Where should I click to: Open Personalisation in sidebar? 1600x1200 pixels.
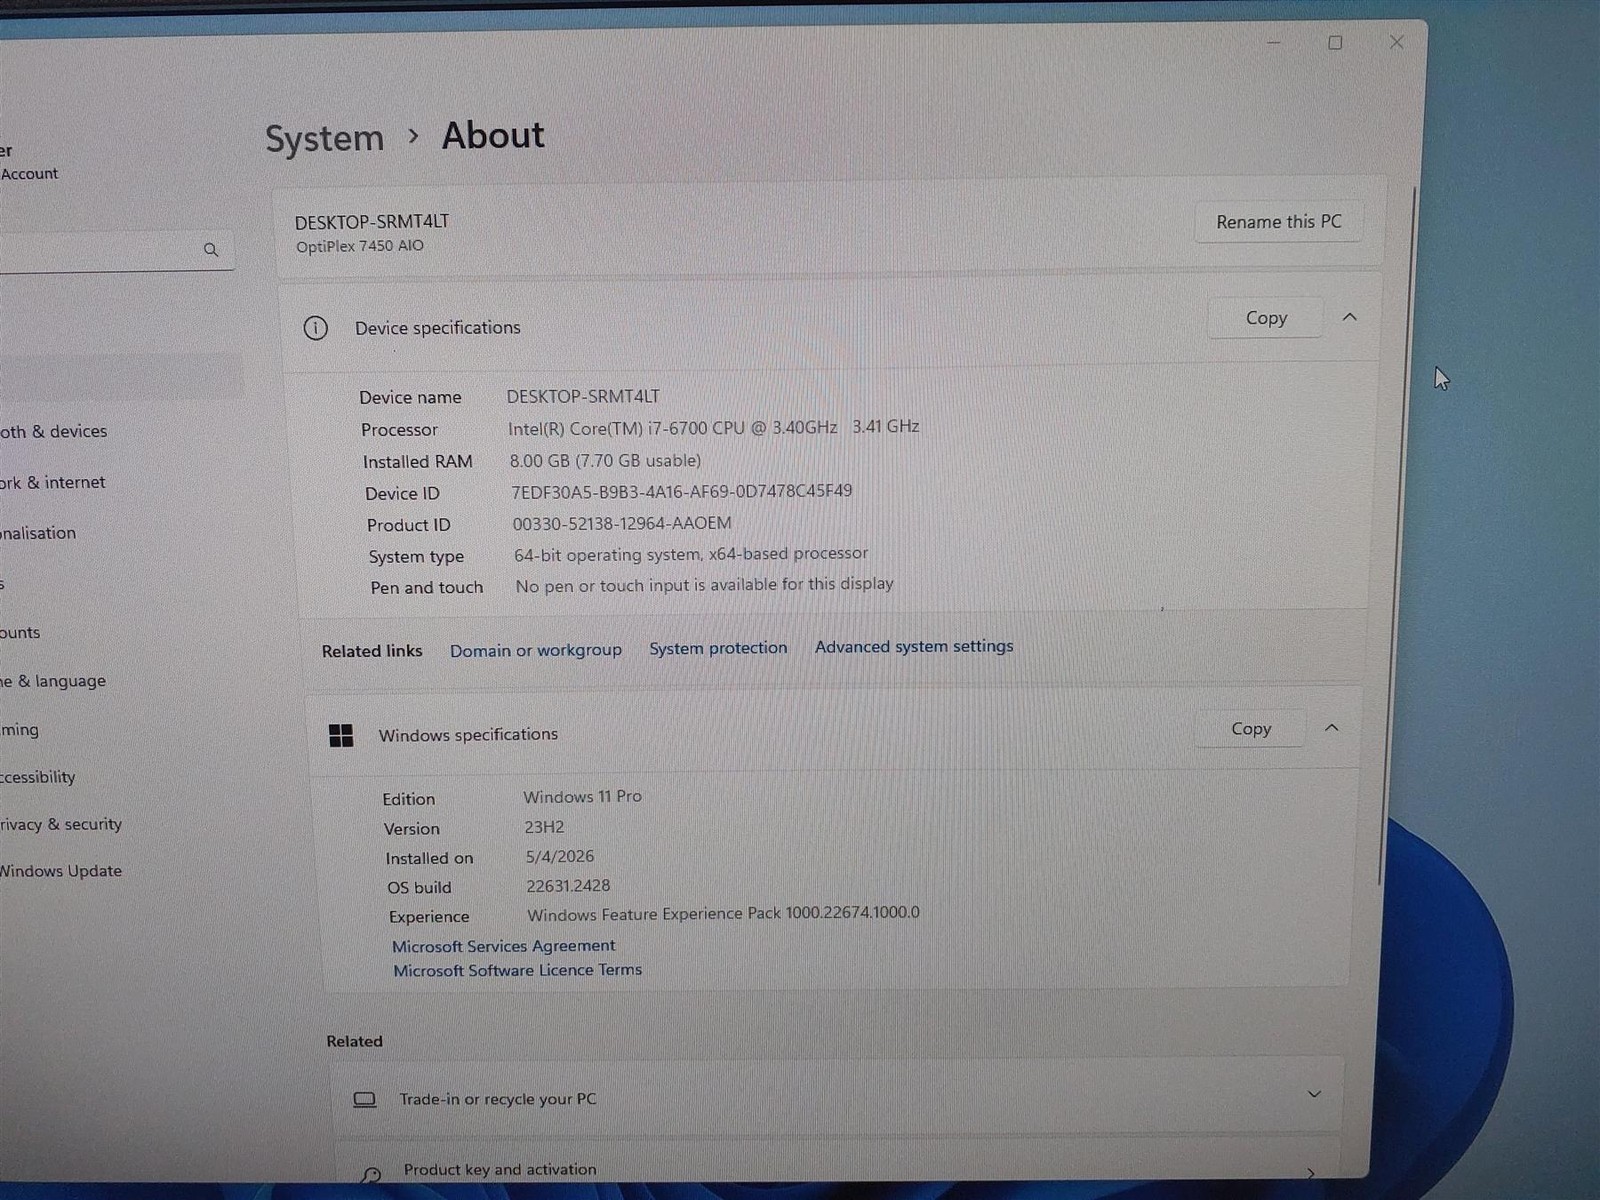tap(38, 533)
